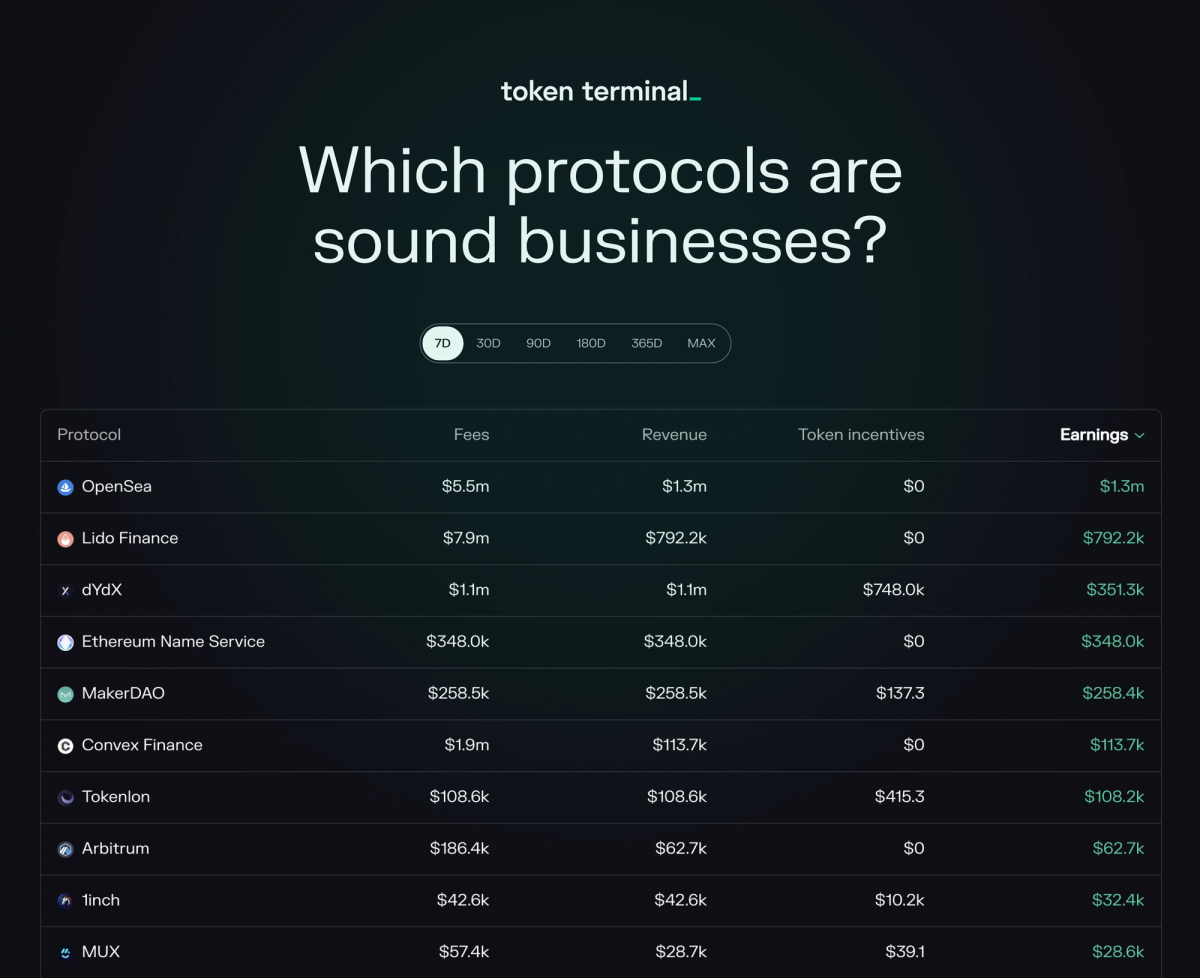This screenshot has width=1200, height=978.
Task: Click the MakerDAO logo icon
Action: pyautogui.click(x=65, y=694)
